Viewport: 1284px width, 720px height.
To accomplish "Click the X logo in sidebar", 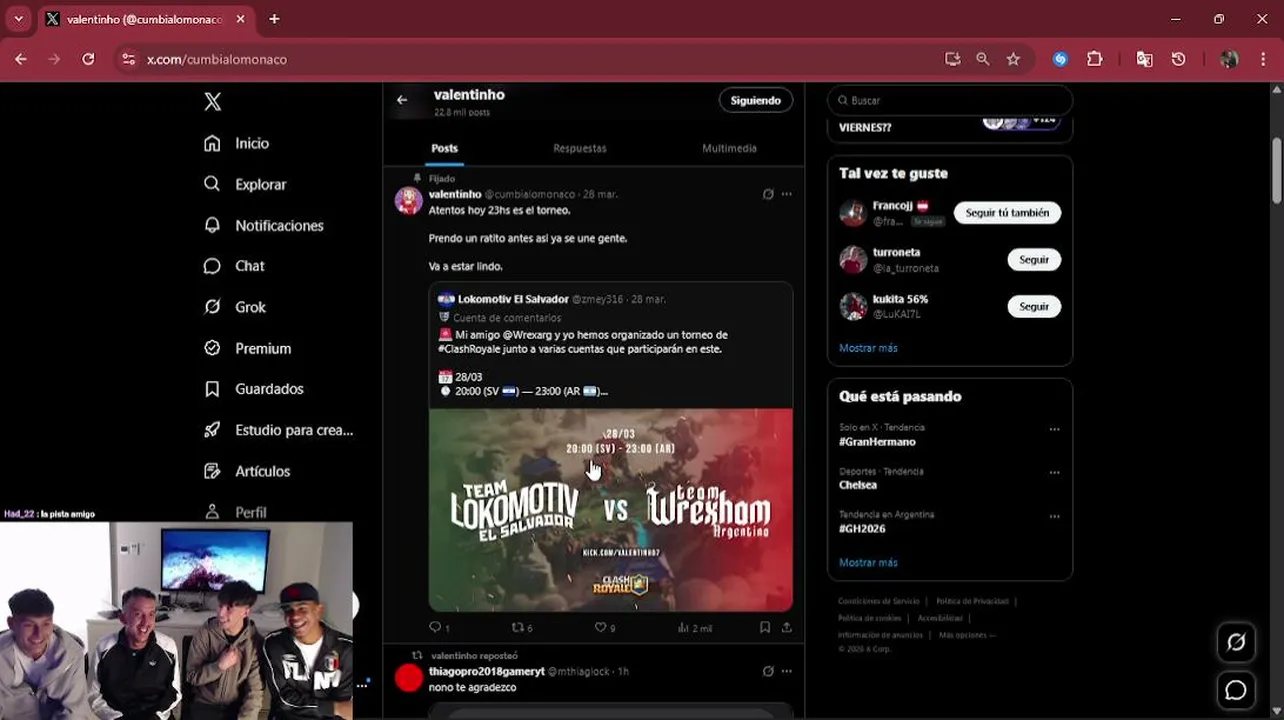I will [x=212, y=101].
